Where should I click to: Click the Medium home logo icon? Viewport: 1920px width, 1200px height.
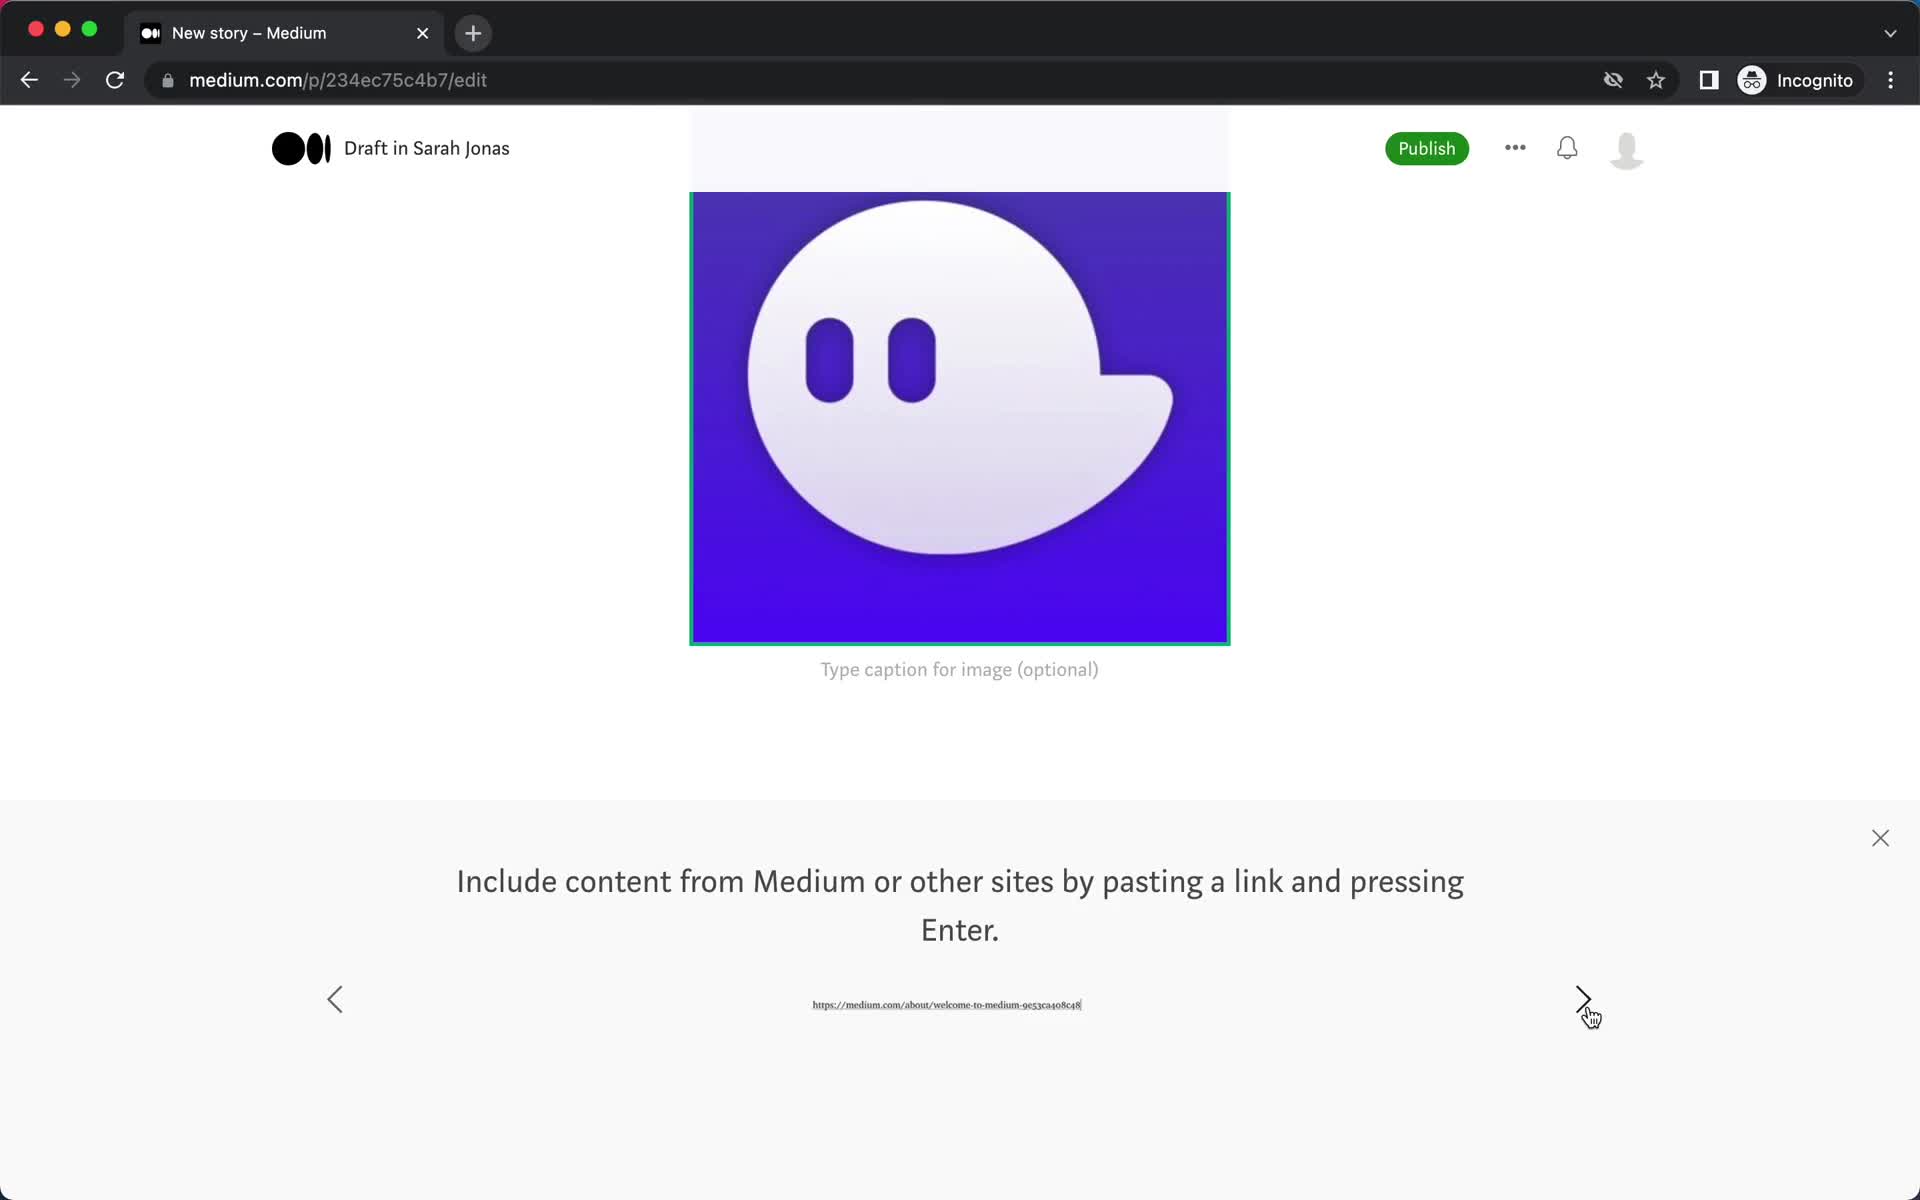pyautogui.click(x=300, y=148)
